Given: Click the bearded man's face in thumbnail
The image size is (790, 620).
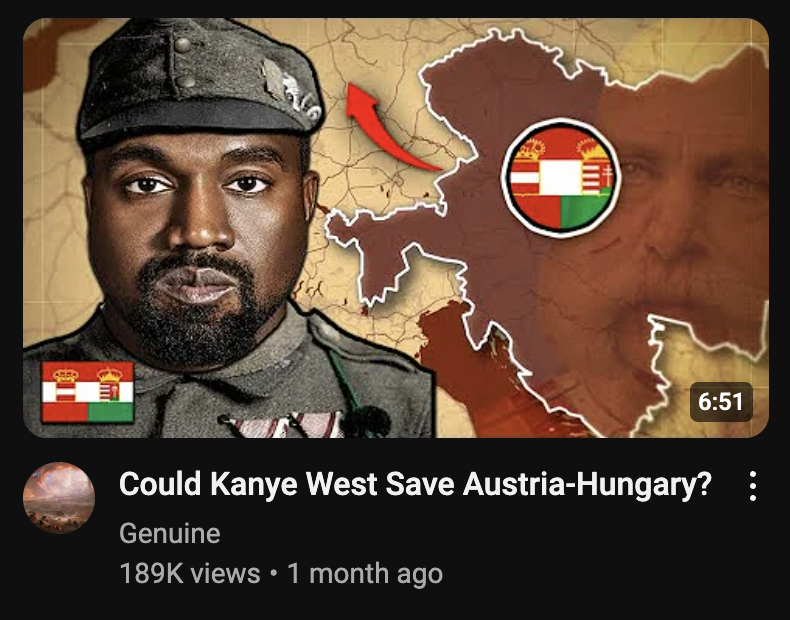Looking at the screenshot, I should coord(198,242).
